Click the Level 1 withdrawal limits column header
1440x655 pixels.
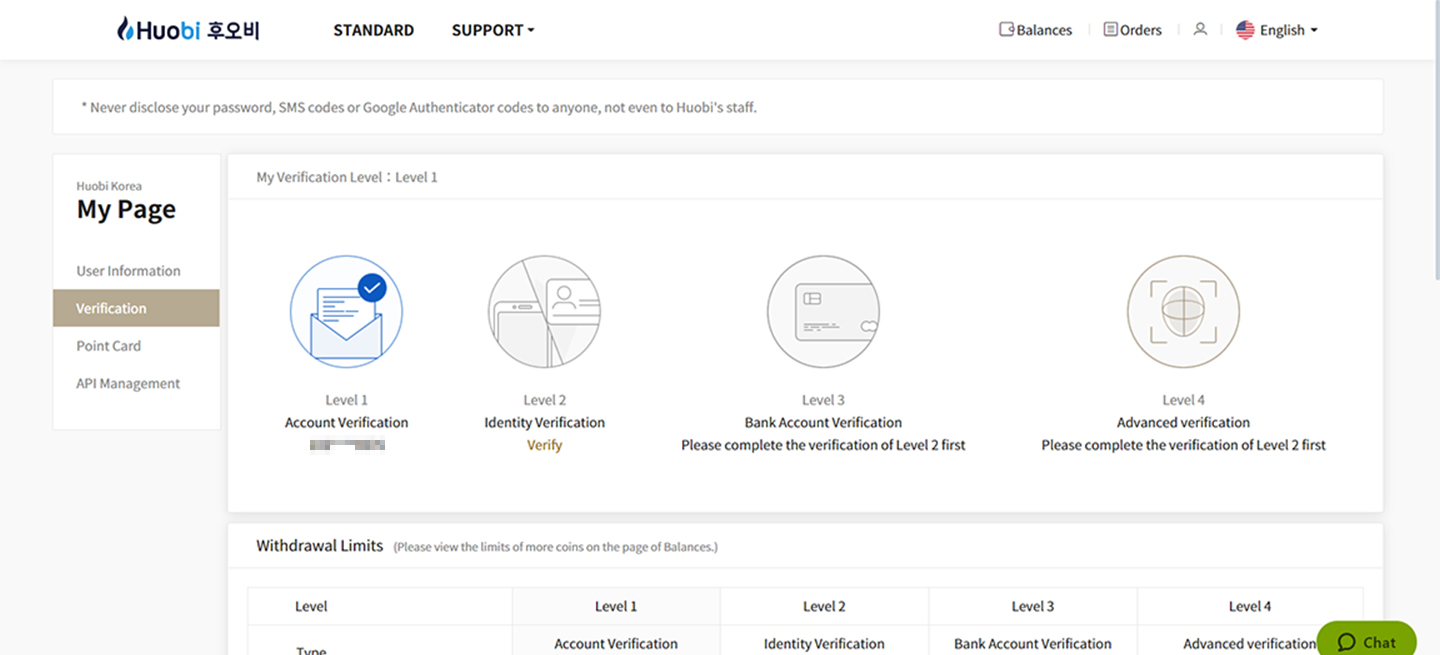(x=616, y=606)
